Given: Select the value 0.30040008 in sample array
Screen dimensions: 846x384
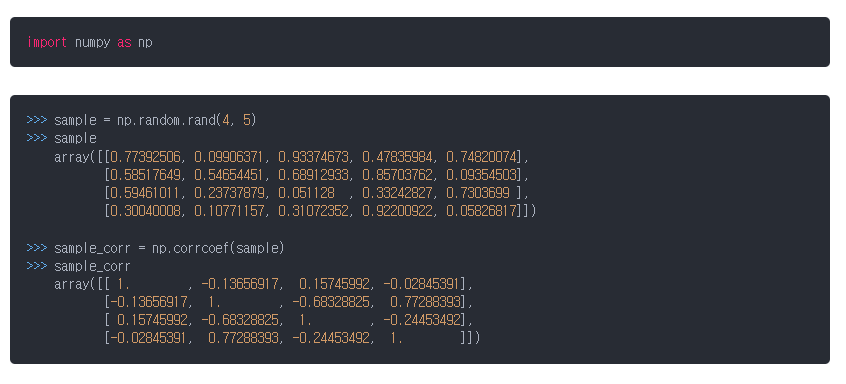Looking at the screenshot, I should (146, 210).
